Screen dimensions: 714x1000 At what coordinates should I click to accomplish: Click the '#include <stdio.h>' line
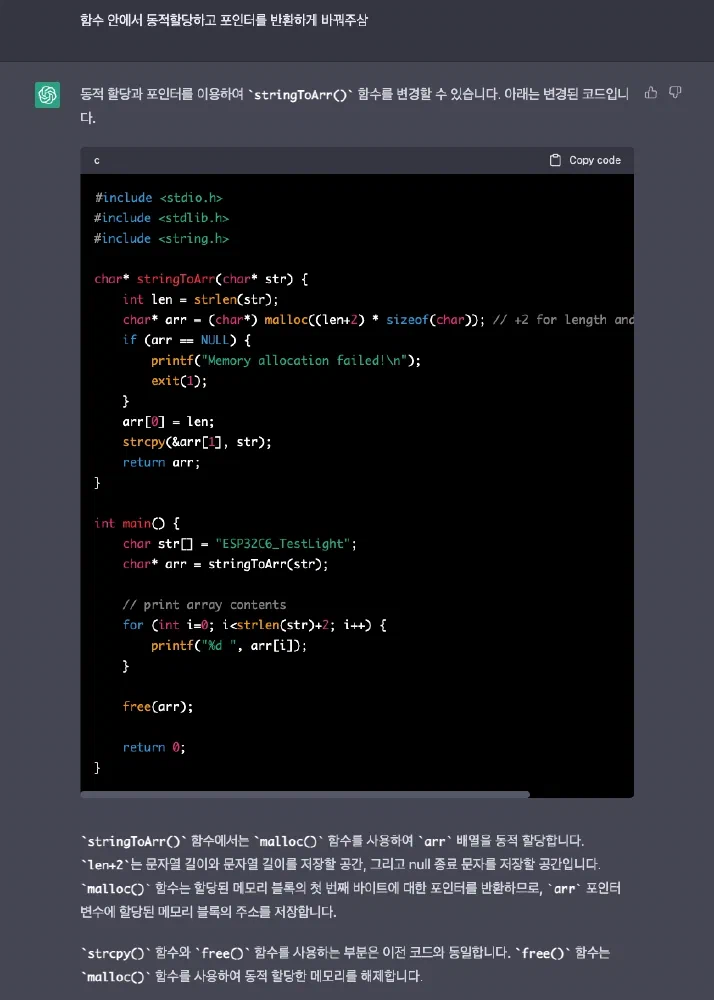[158, 198]
